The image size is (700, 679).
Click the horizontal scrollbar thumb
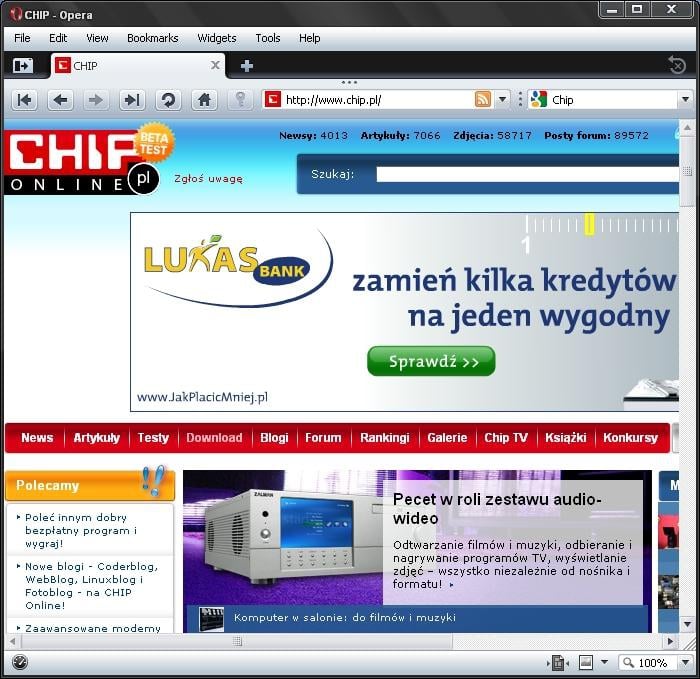tap(237, 642)
